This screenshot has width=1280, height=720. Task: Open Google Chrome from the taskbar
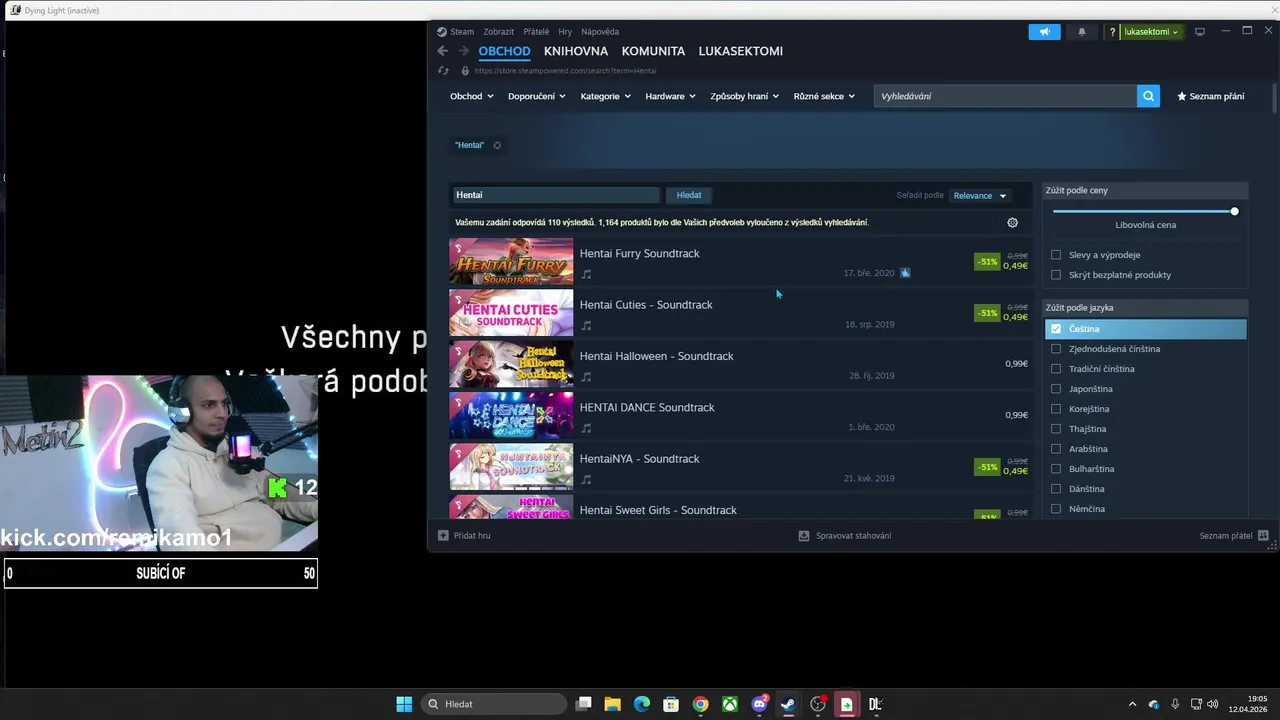701,704
